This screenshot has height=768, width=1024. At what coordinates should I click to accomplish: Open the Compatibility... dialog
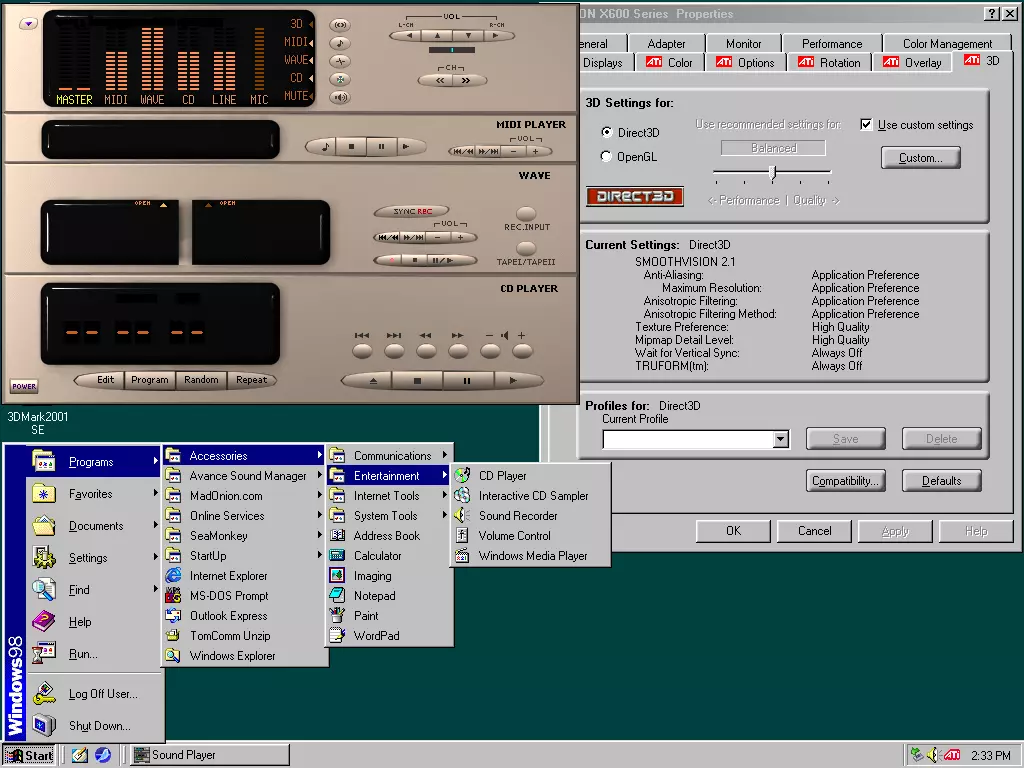click(845, 481)
